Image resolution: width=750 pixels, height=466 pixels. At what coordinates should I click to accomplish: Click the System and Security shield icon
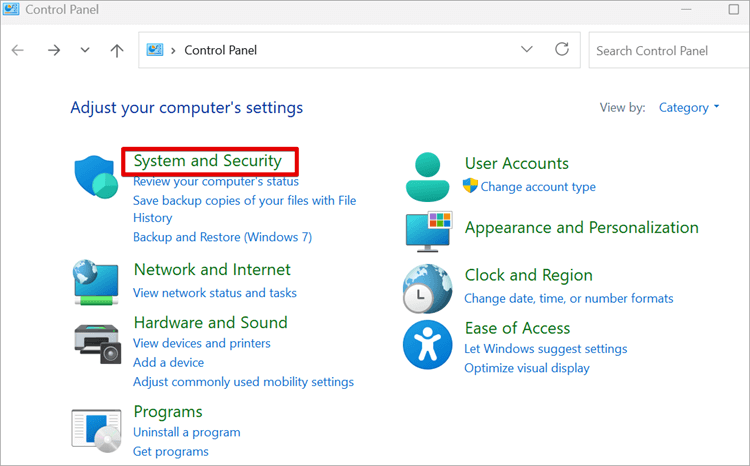click(x=96, y=177)
